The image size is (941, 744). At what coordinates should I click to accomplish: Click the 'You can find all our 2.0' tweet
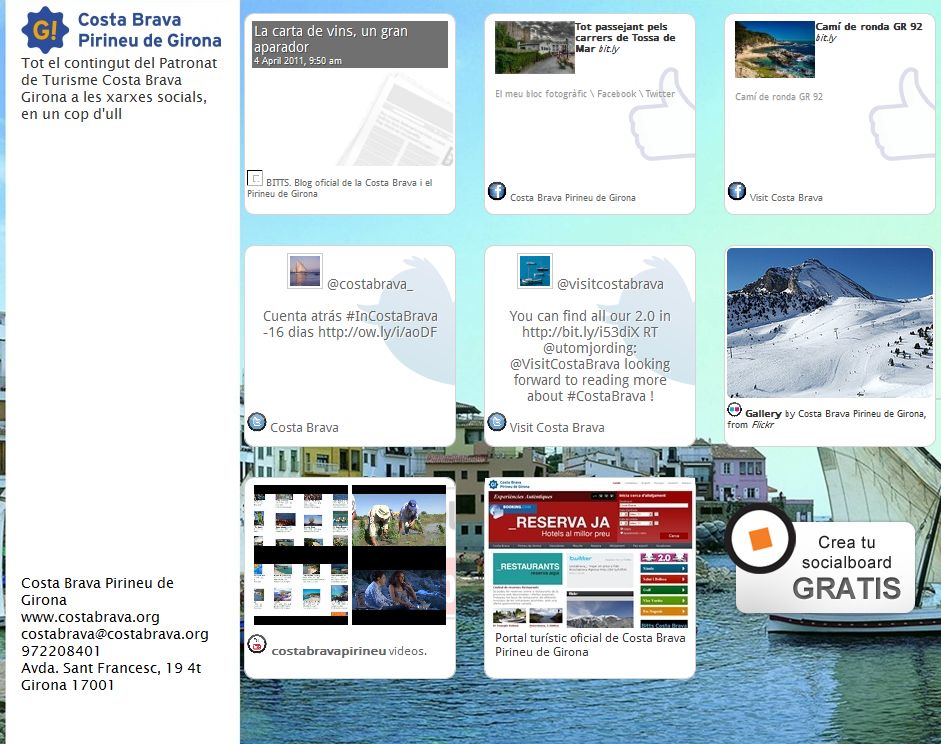pos(590,356)
